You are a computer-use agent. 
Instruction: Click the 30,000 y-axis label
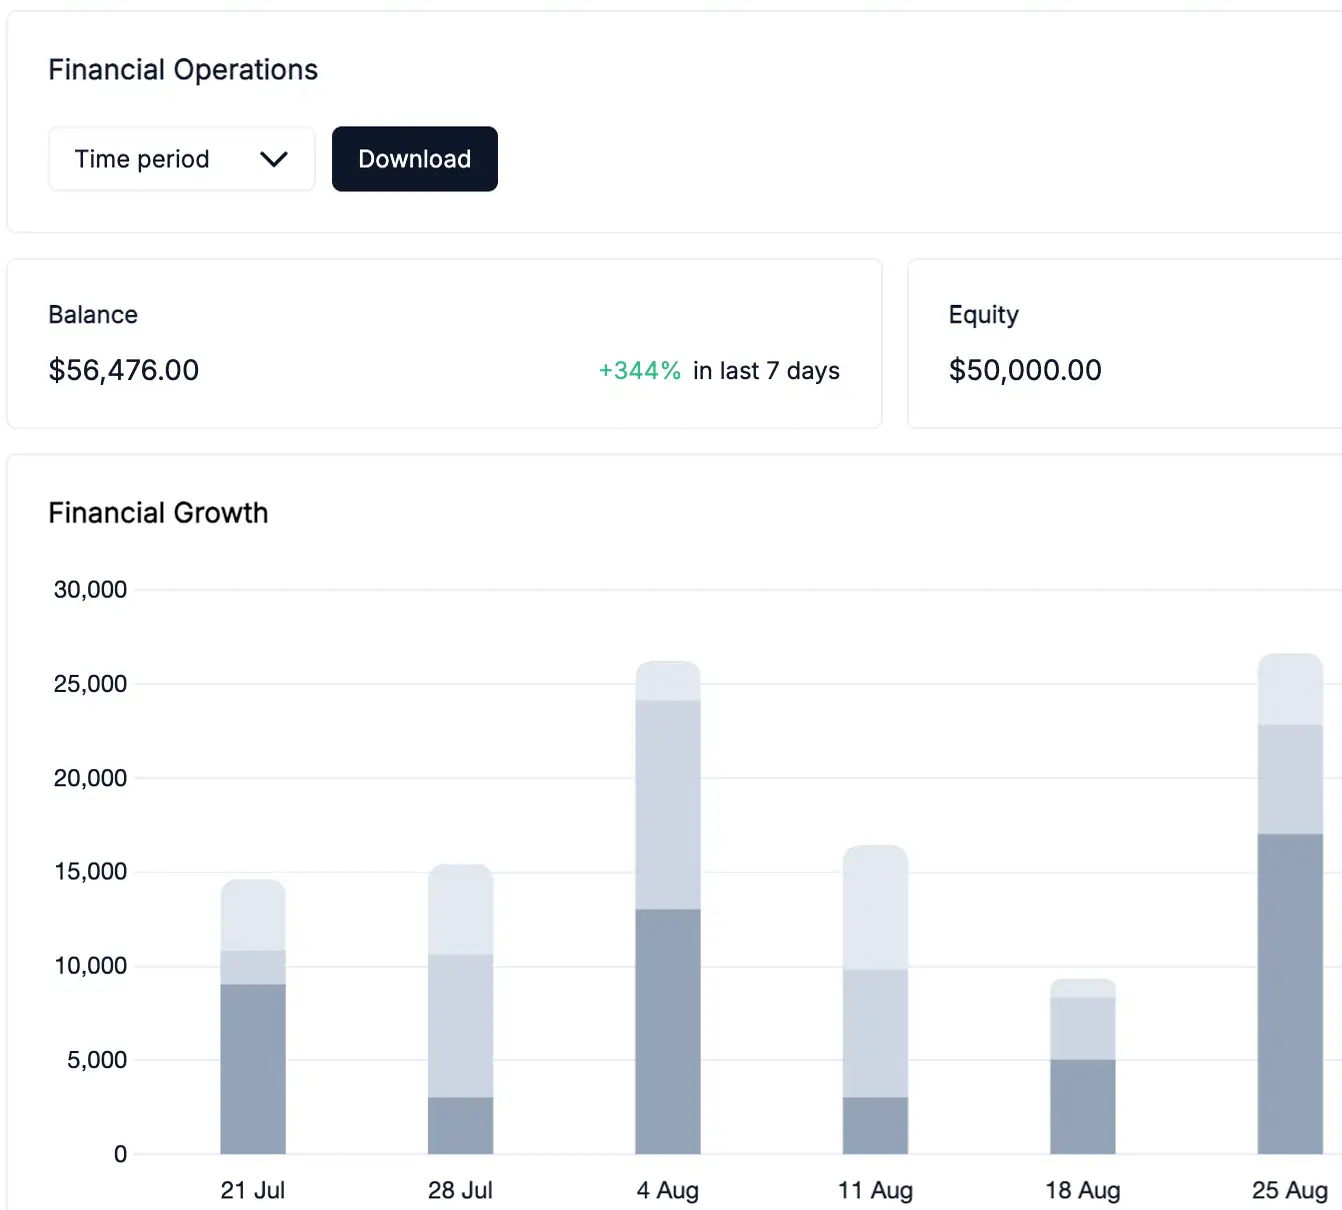(90, 590)
